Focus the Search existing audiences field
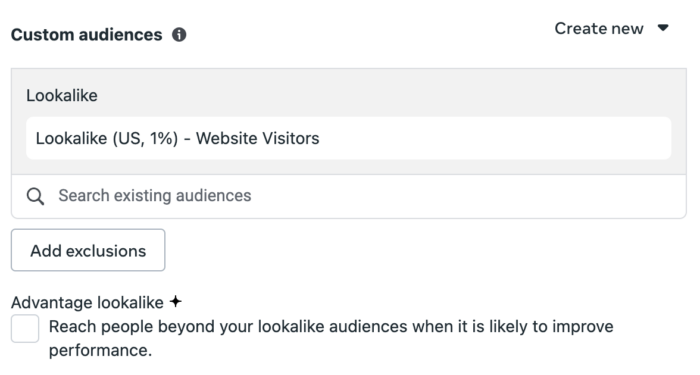 tap(349, 196)
